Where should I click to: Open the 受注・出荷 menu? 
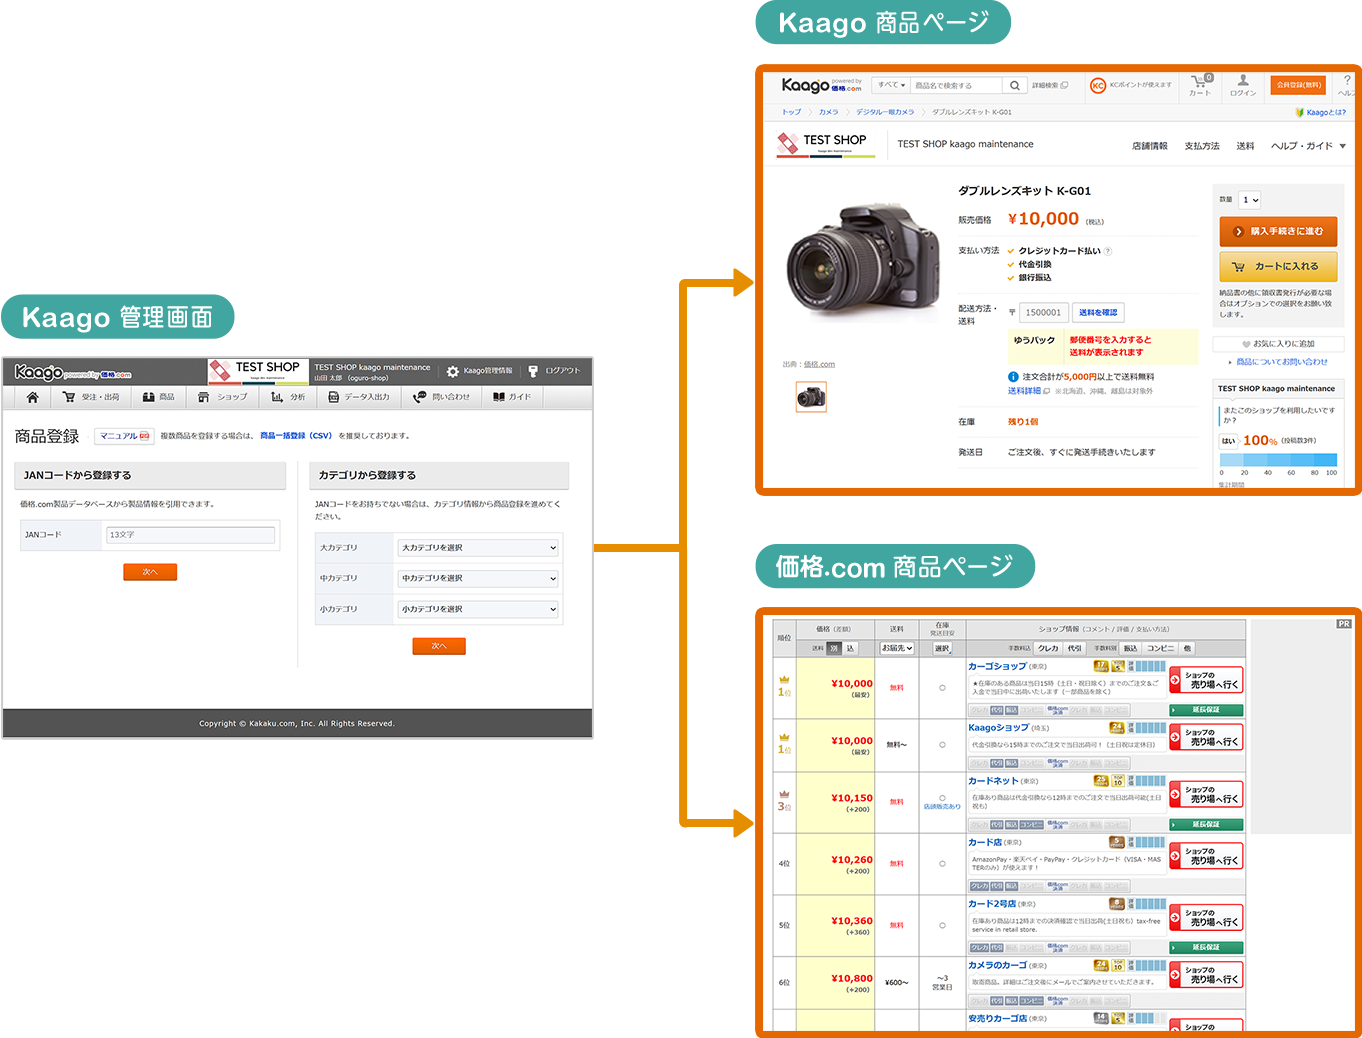[90, 397]
